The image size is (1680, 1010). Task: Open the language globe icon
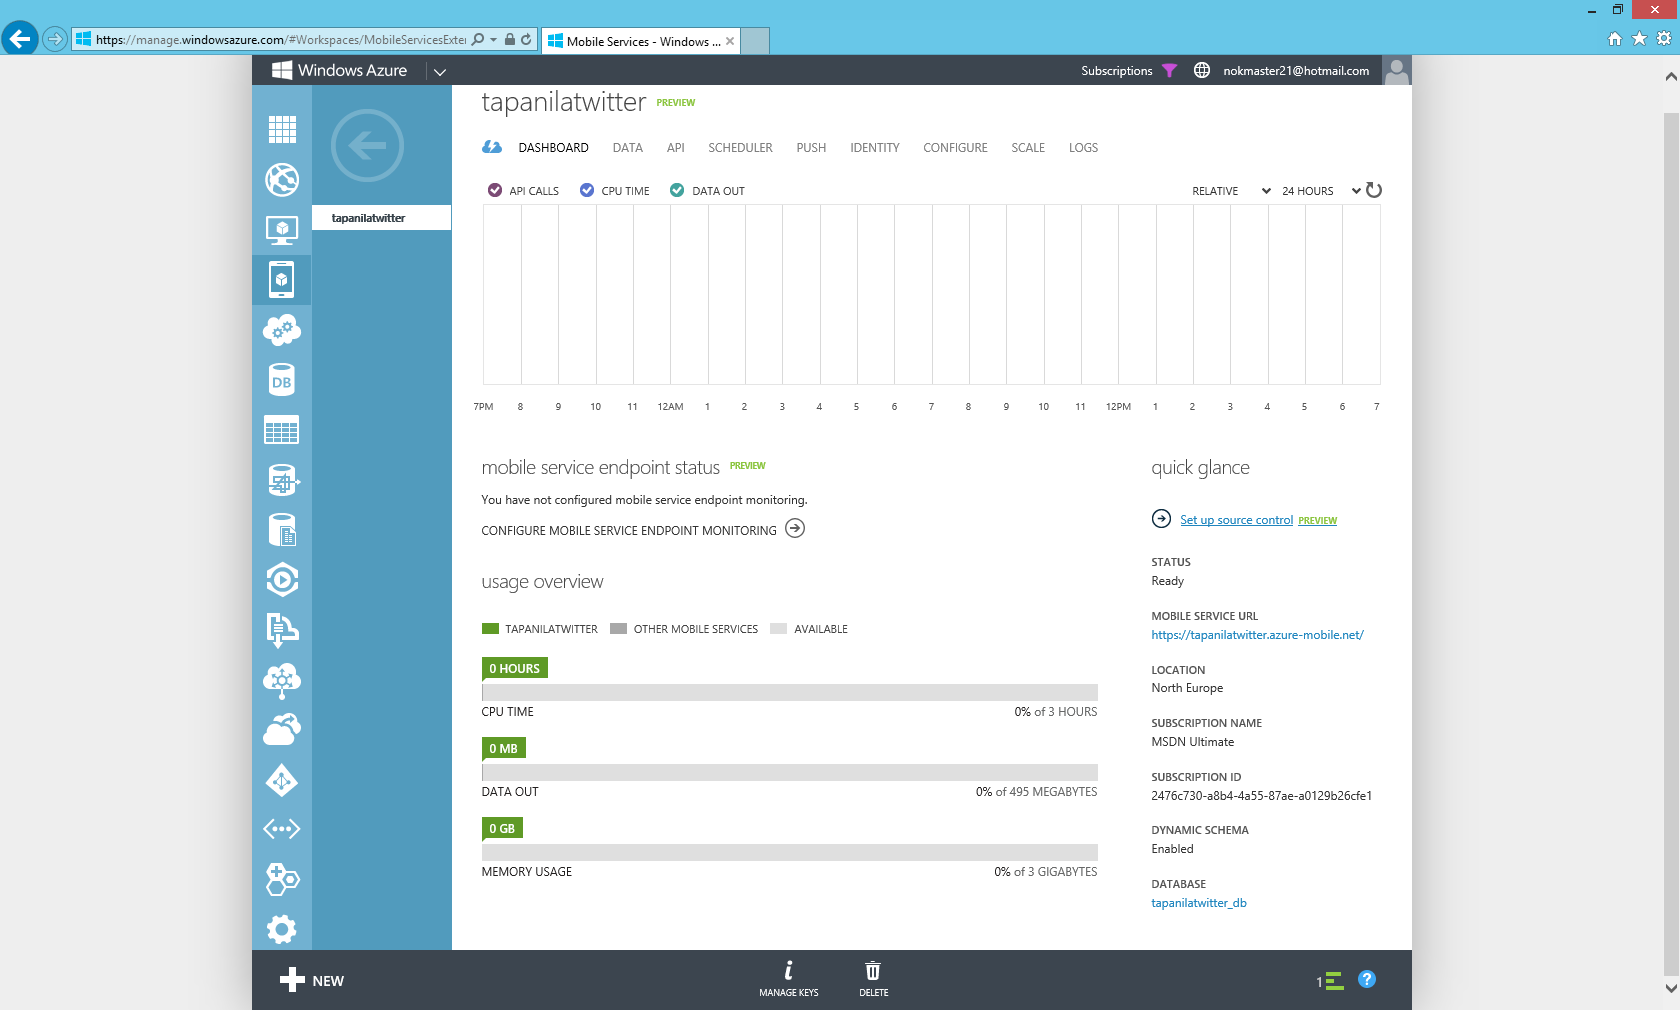[x=1202, y=70]
